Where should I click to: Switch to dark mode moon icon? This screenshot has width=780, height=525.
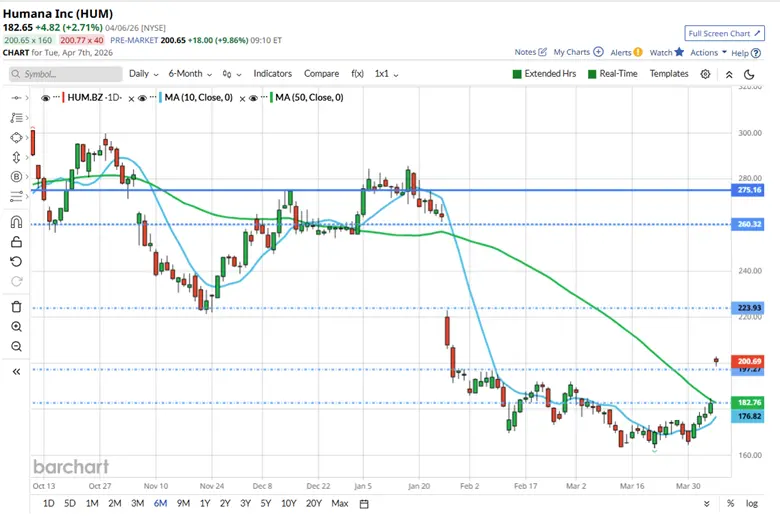pyautogui.click(x=749, y=75)
